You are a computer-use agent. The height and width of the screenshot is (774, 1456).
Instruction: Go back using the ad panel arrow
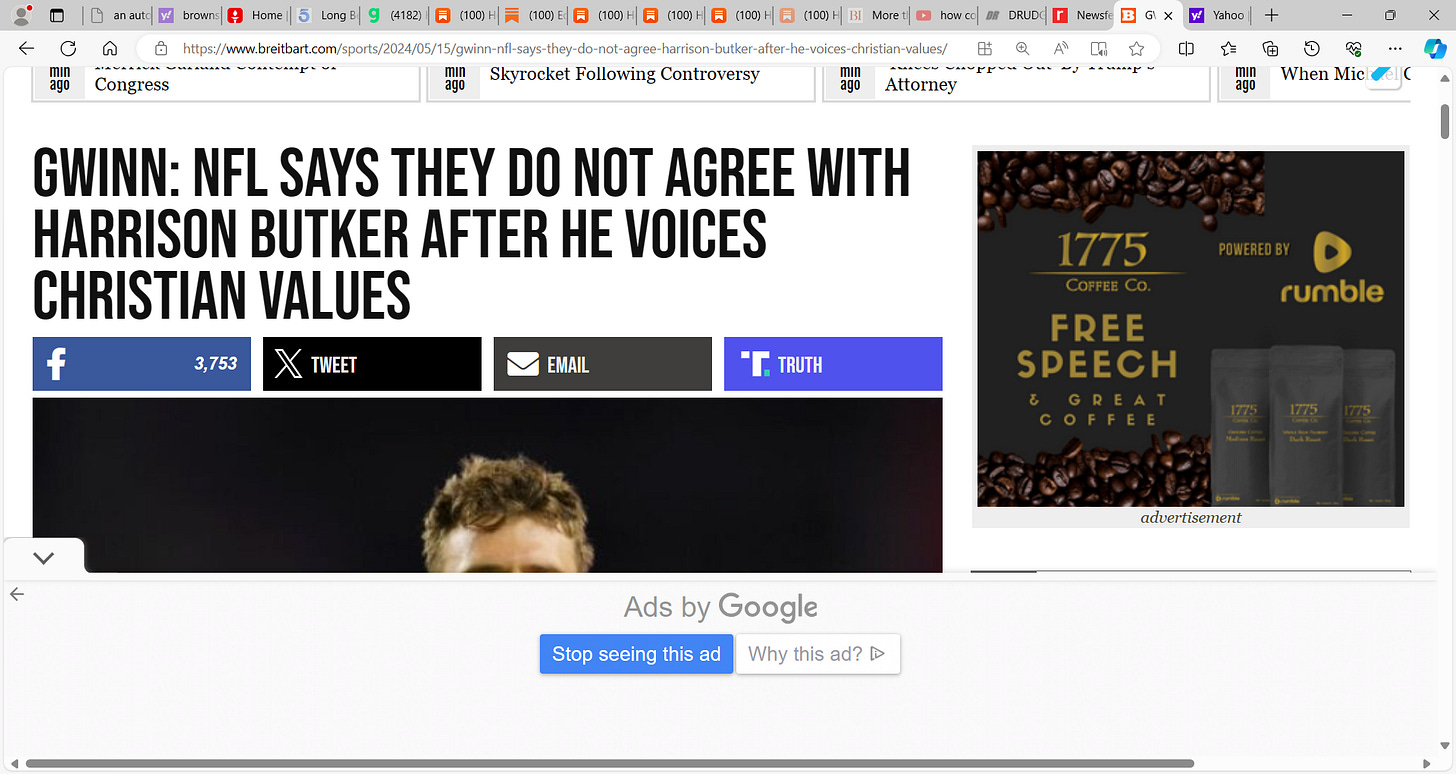[x=16, y=594]
